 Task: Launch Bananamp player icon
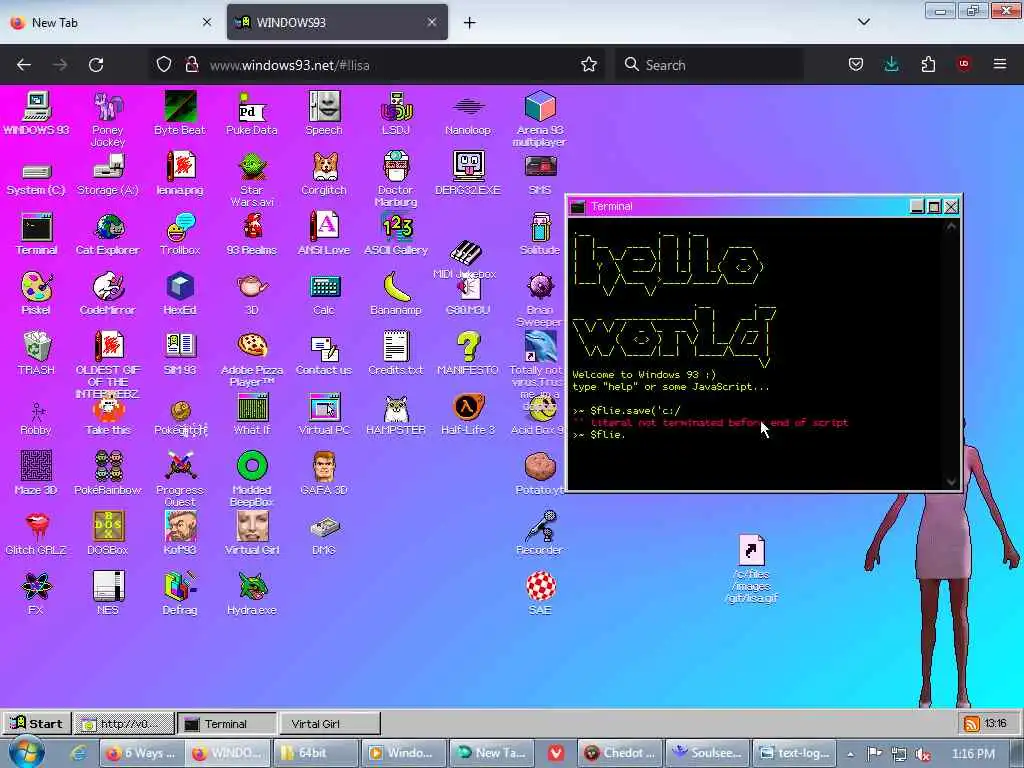[396, 294]
